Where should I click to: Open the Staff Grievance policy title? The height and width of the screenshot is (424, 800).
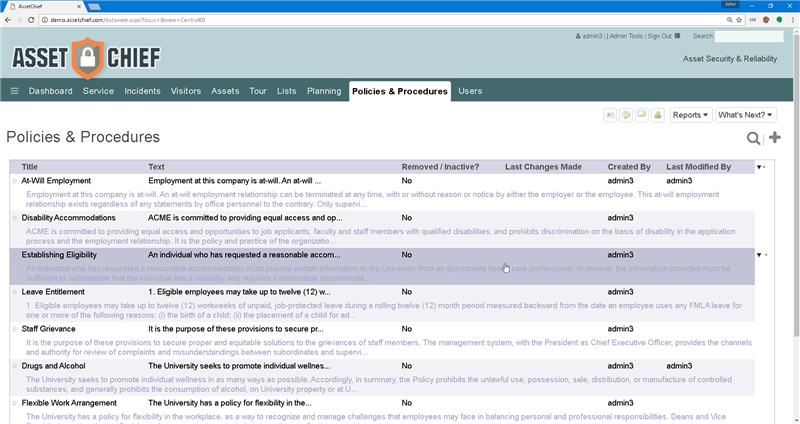(x=48, y=329)
